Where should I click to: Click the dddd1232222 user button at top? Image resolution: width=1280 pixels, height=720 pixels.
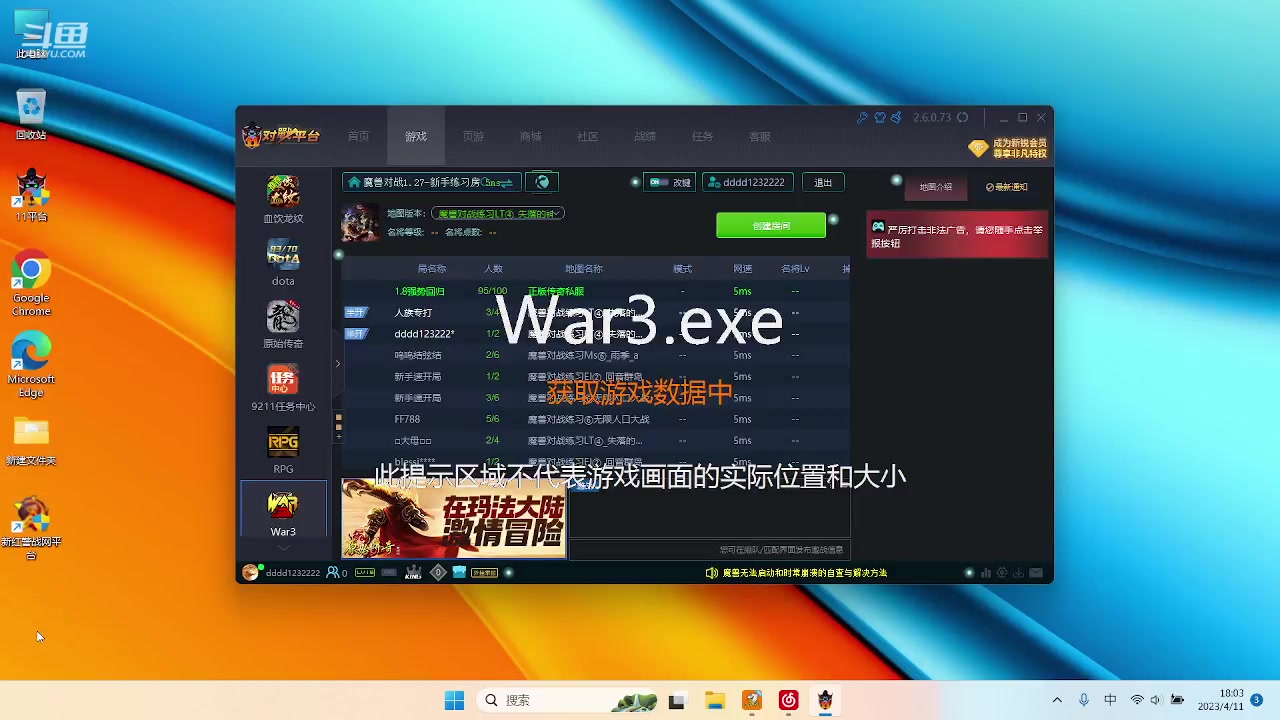pos(749,182)
